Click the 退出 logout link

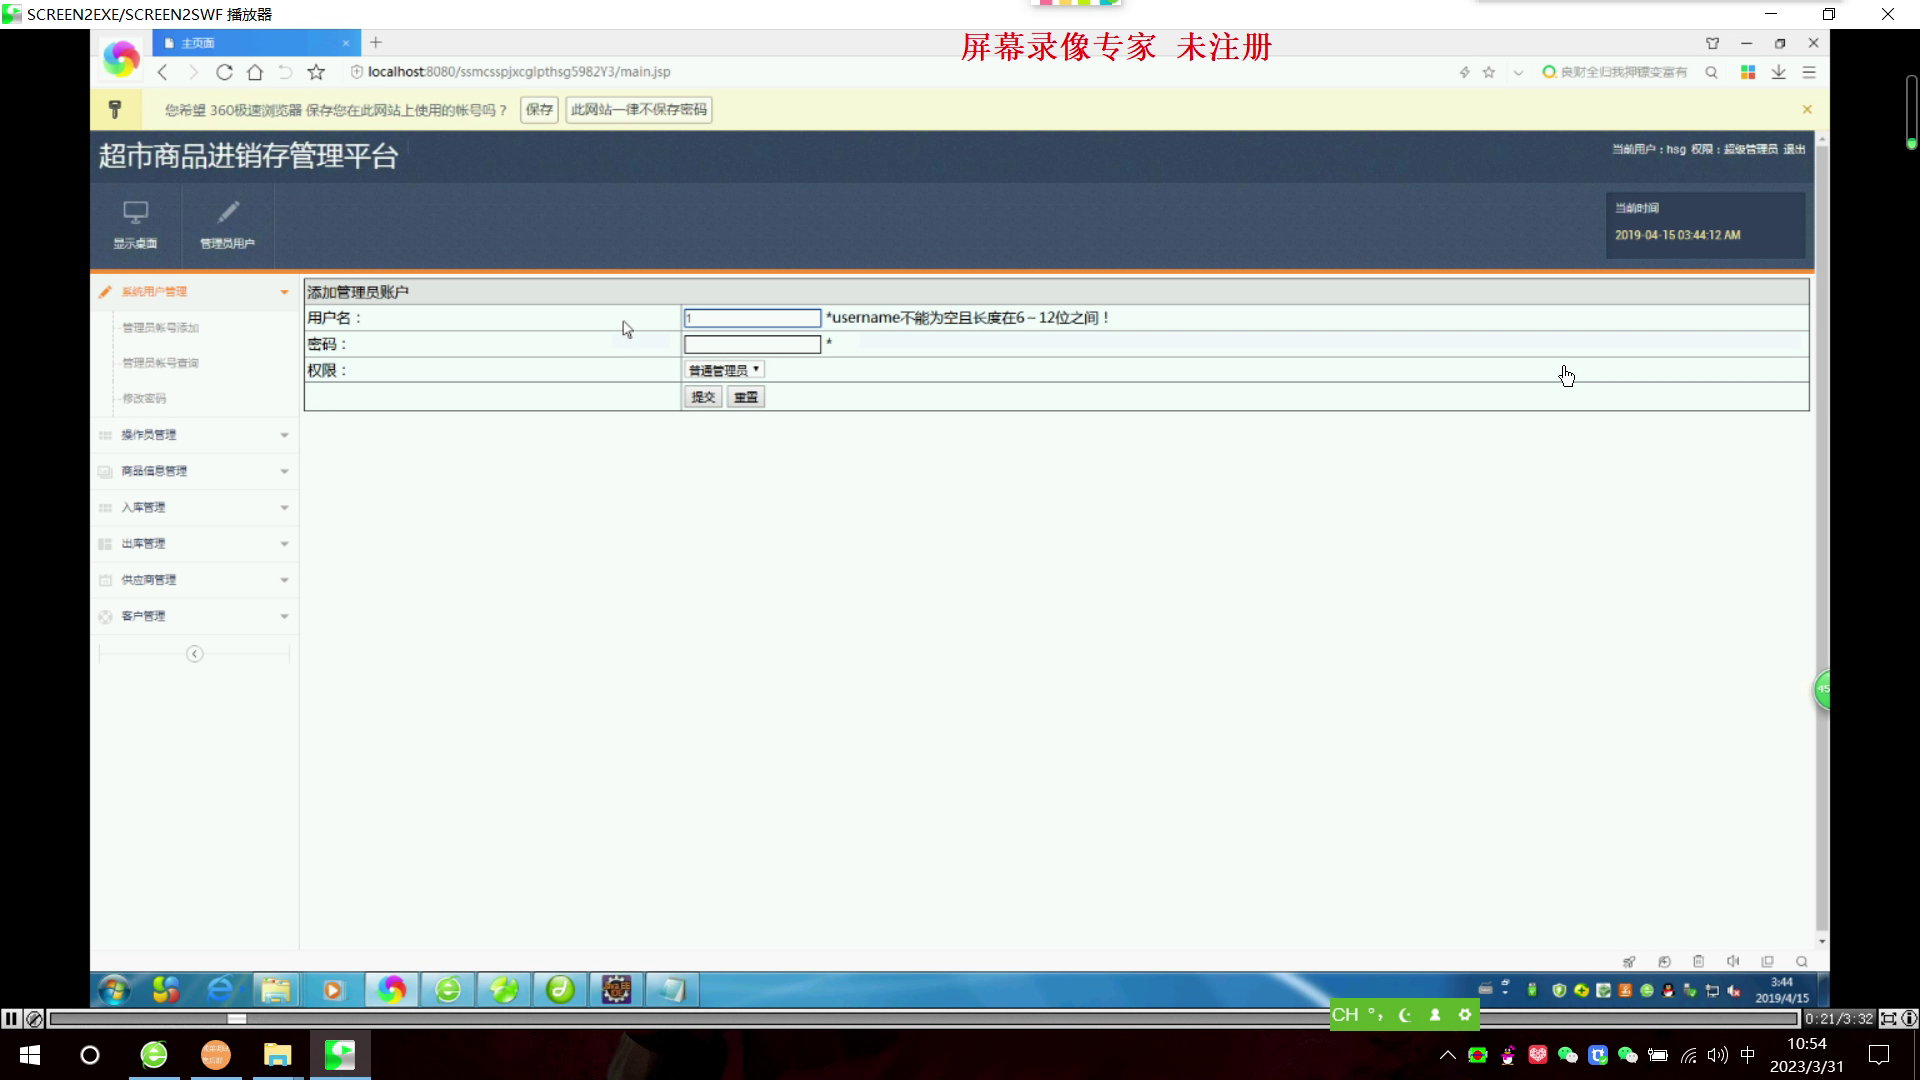[x=1794, y=149]
